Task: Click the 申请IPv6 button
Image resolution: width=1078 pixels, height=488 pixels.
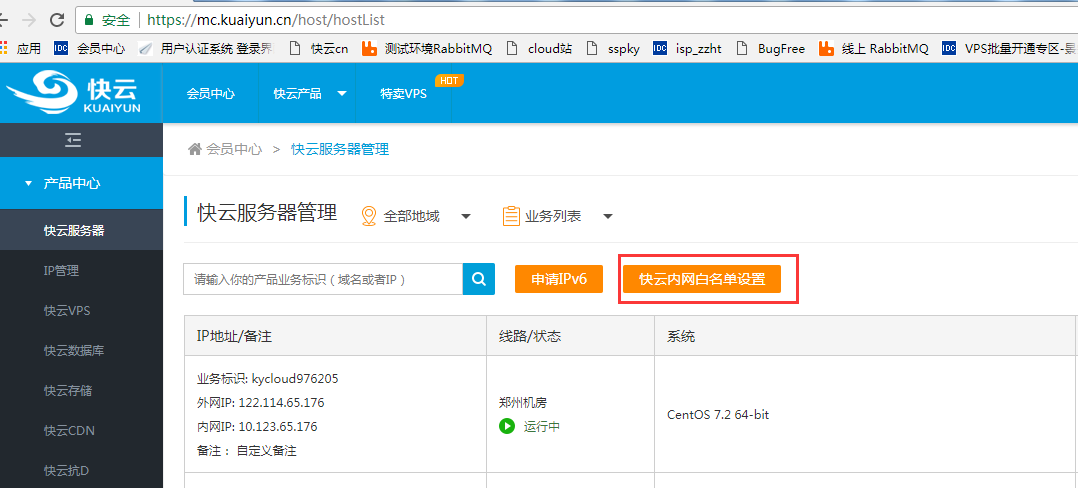Action: tap(558, 279)
